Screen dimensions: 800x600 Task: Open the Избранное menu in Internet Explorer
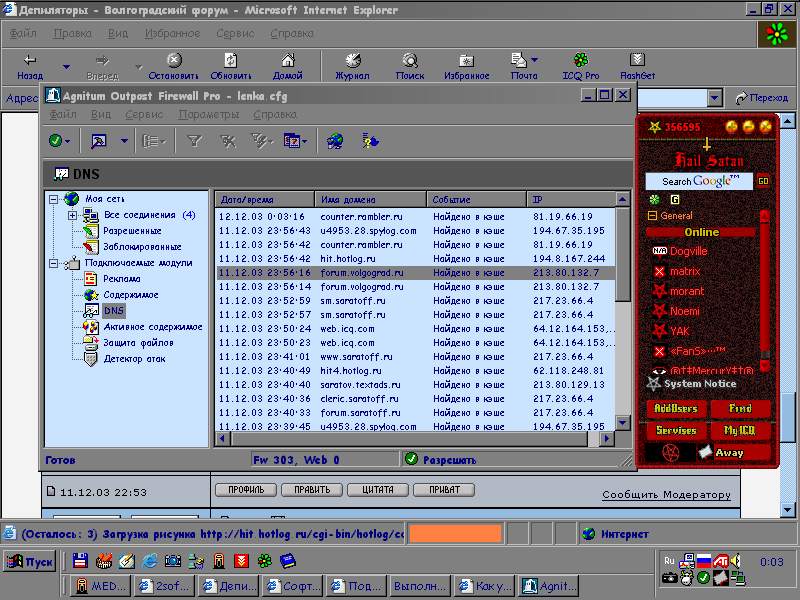(x=173, y=33)
